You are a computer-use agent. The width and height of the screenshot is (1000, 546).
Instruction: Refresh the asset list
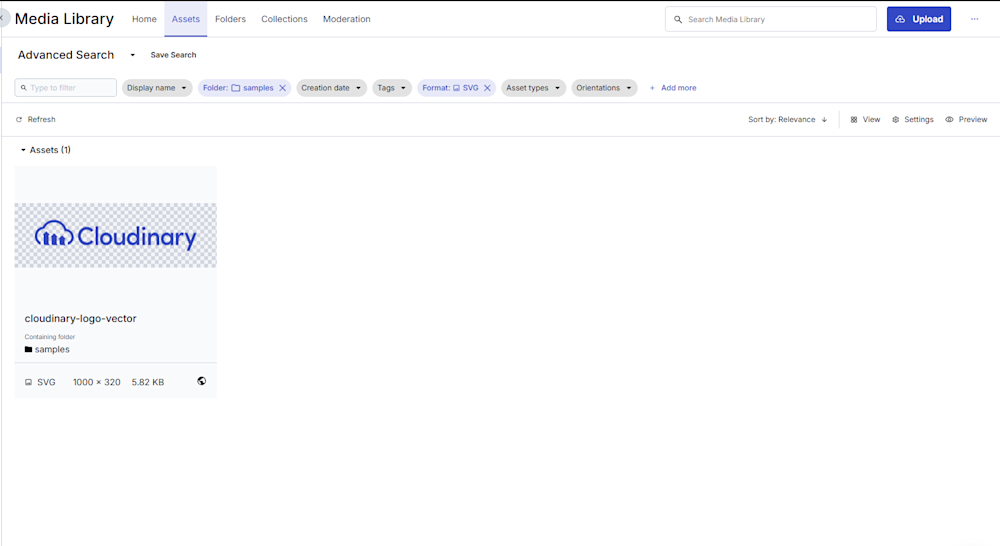coord(36,119)
